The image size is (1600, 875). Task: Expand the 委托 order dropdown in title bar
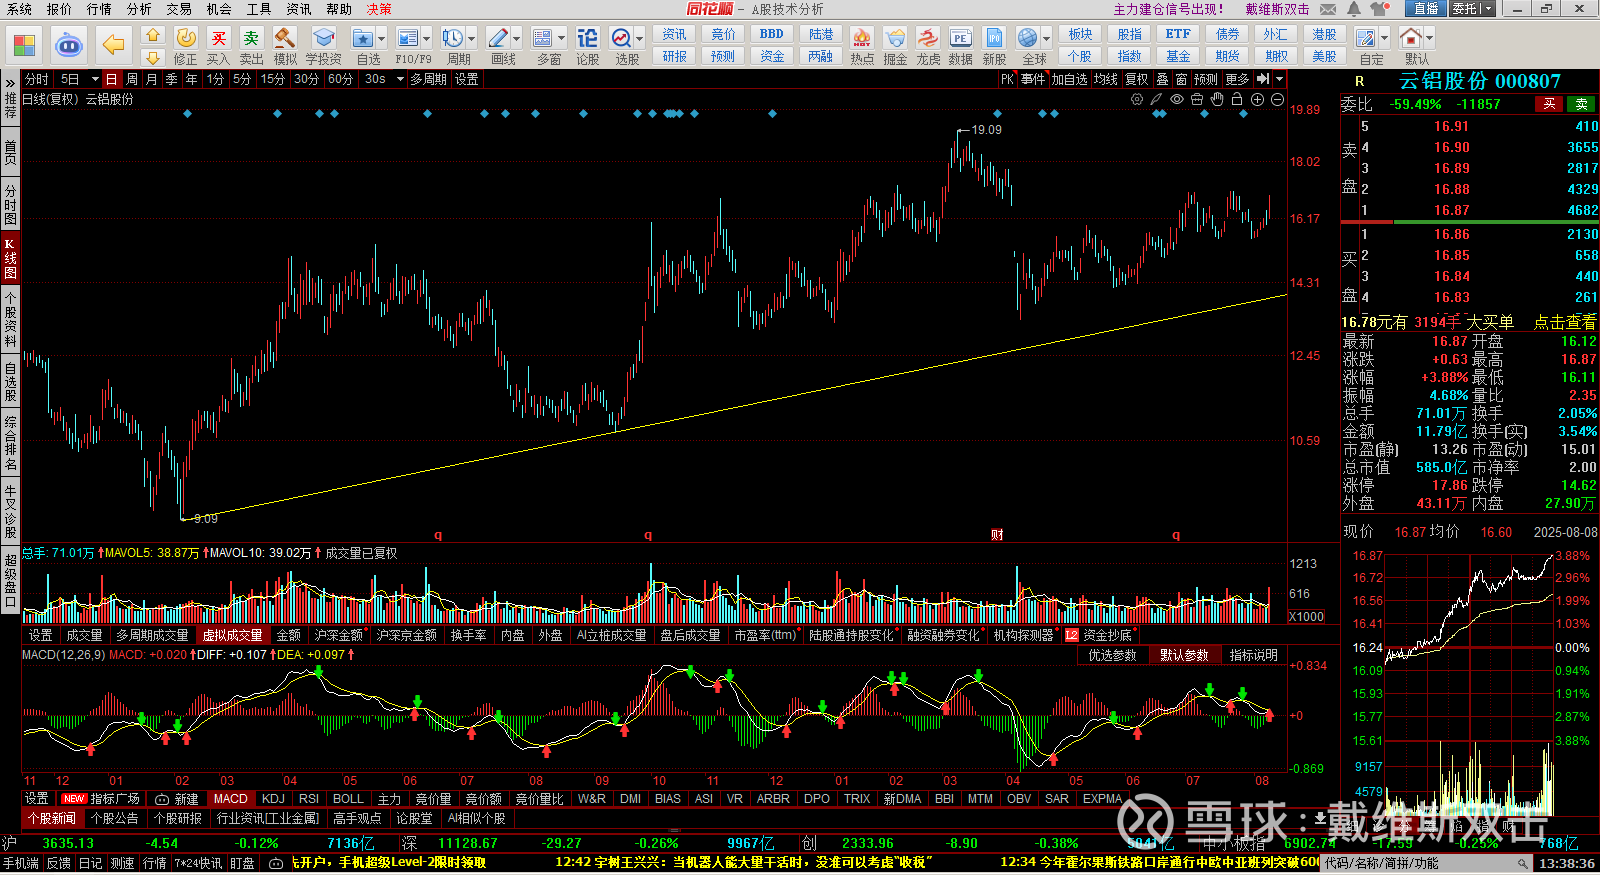1486,9
